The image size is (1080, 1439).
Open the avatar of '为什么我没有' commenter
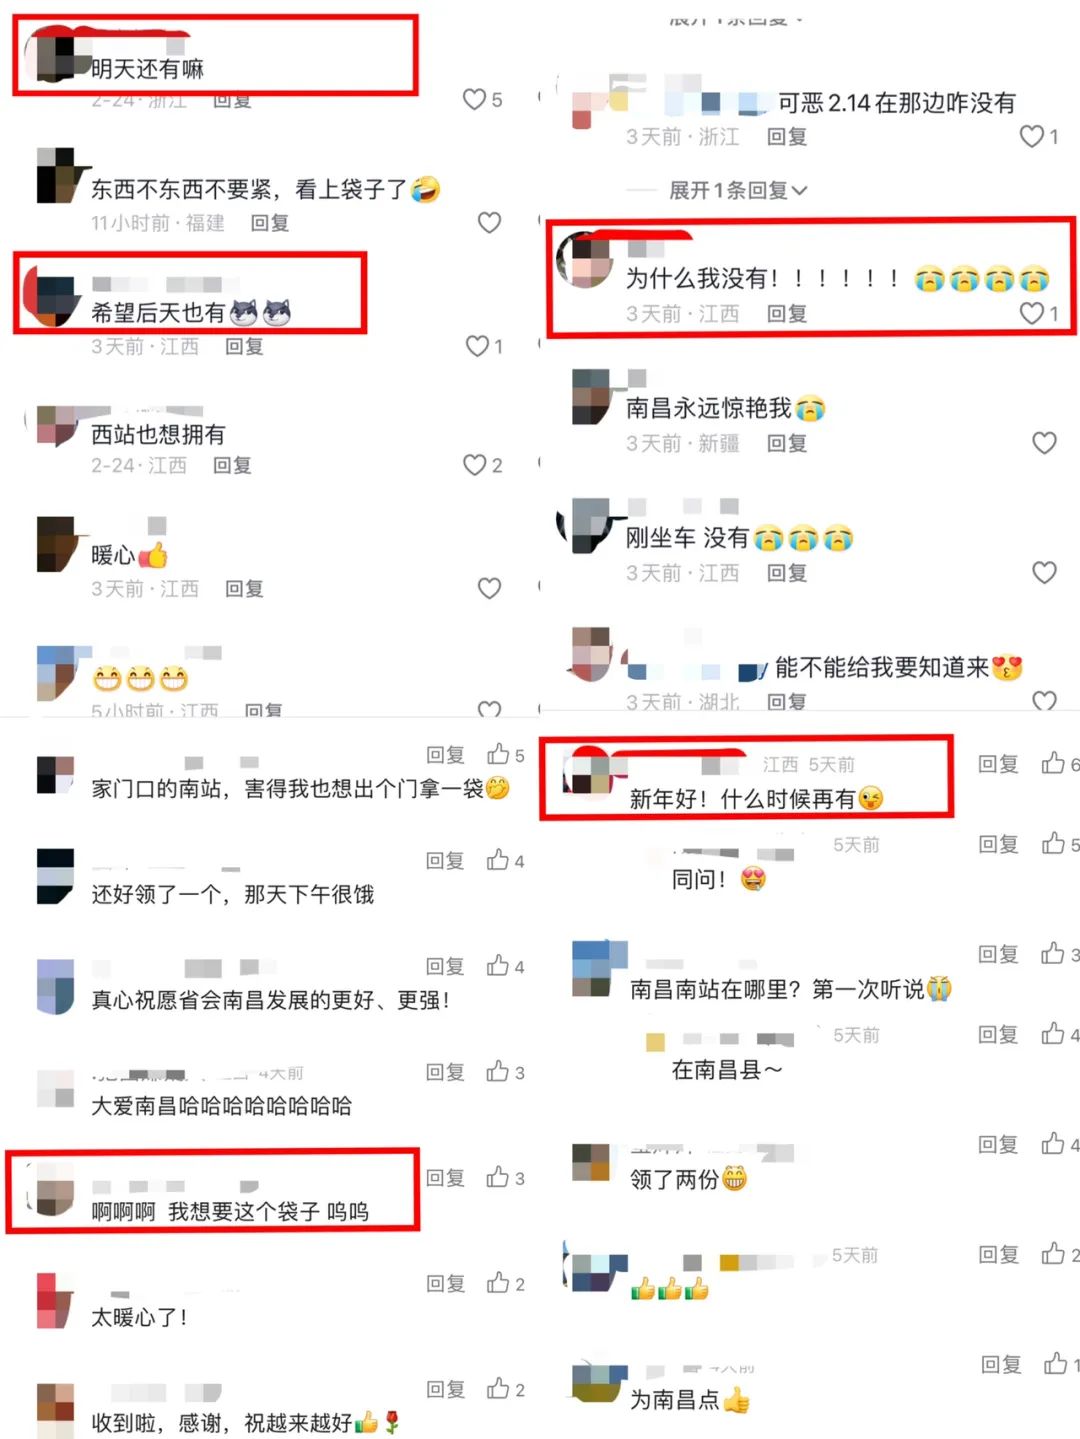pos(585,260)
